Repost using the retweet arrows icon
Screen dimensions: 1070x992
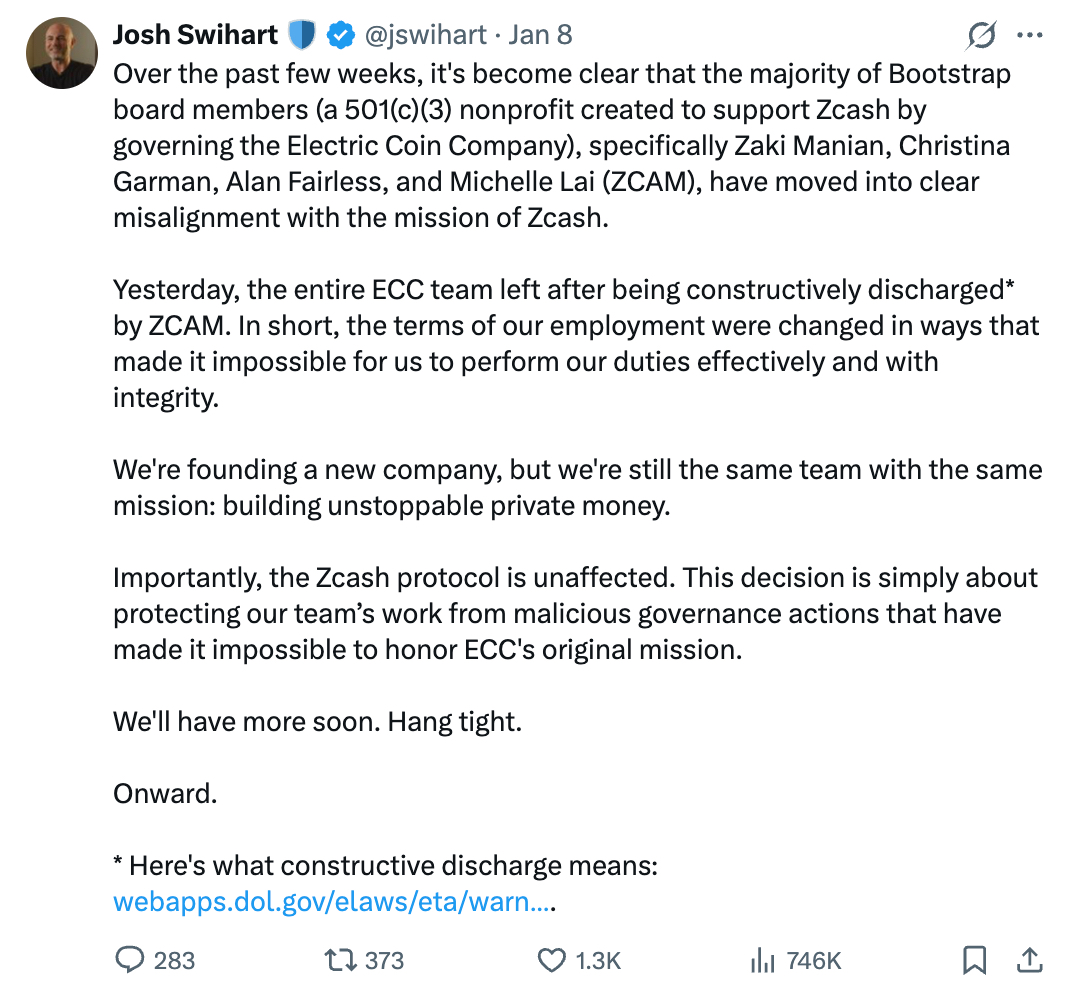click(x=340, y=961)
